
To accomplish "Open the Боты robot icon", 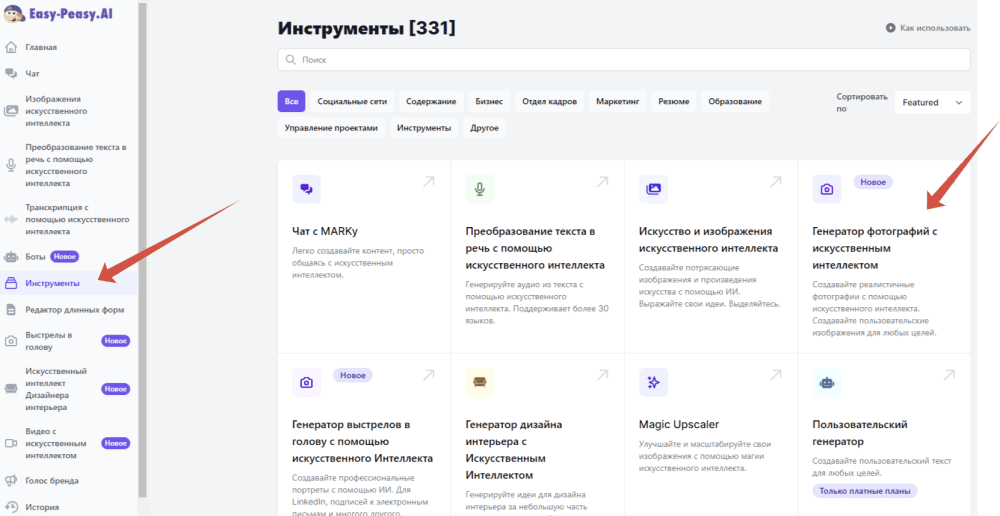I will 11,257.
